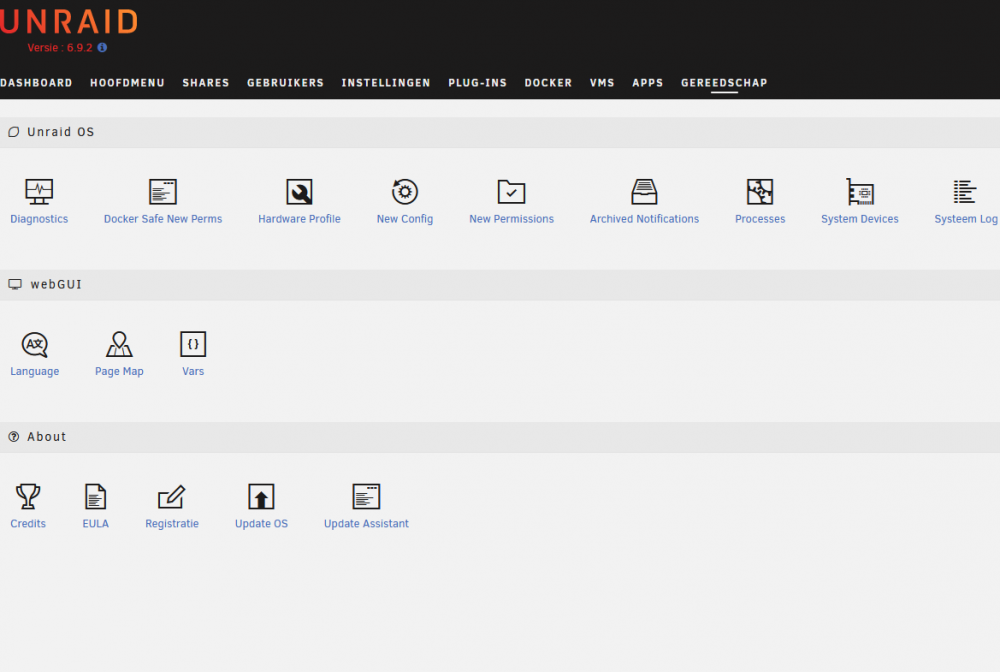This screenshot has height=672, width=1000.
Task: Open the Credits trophy icon
Action: pos(27,496)
